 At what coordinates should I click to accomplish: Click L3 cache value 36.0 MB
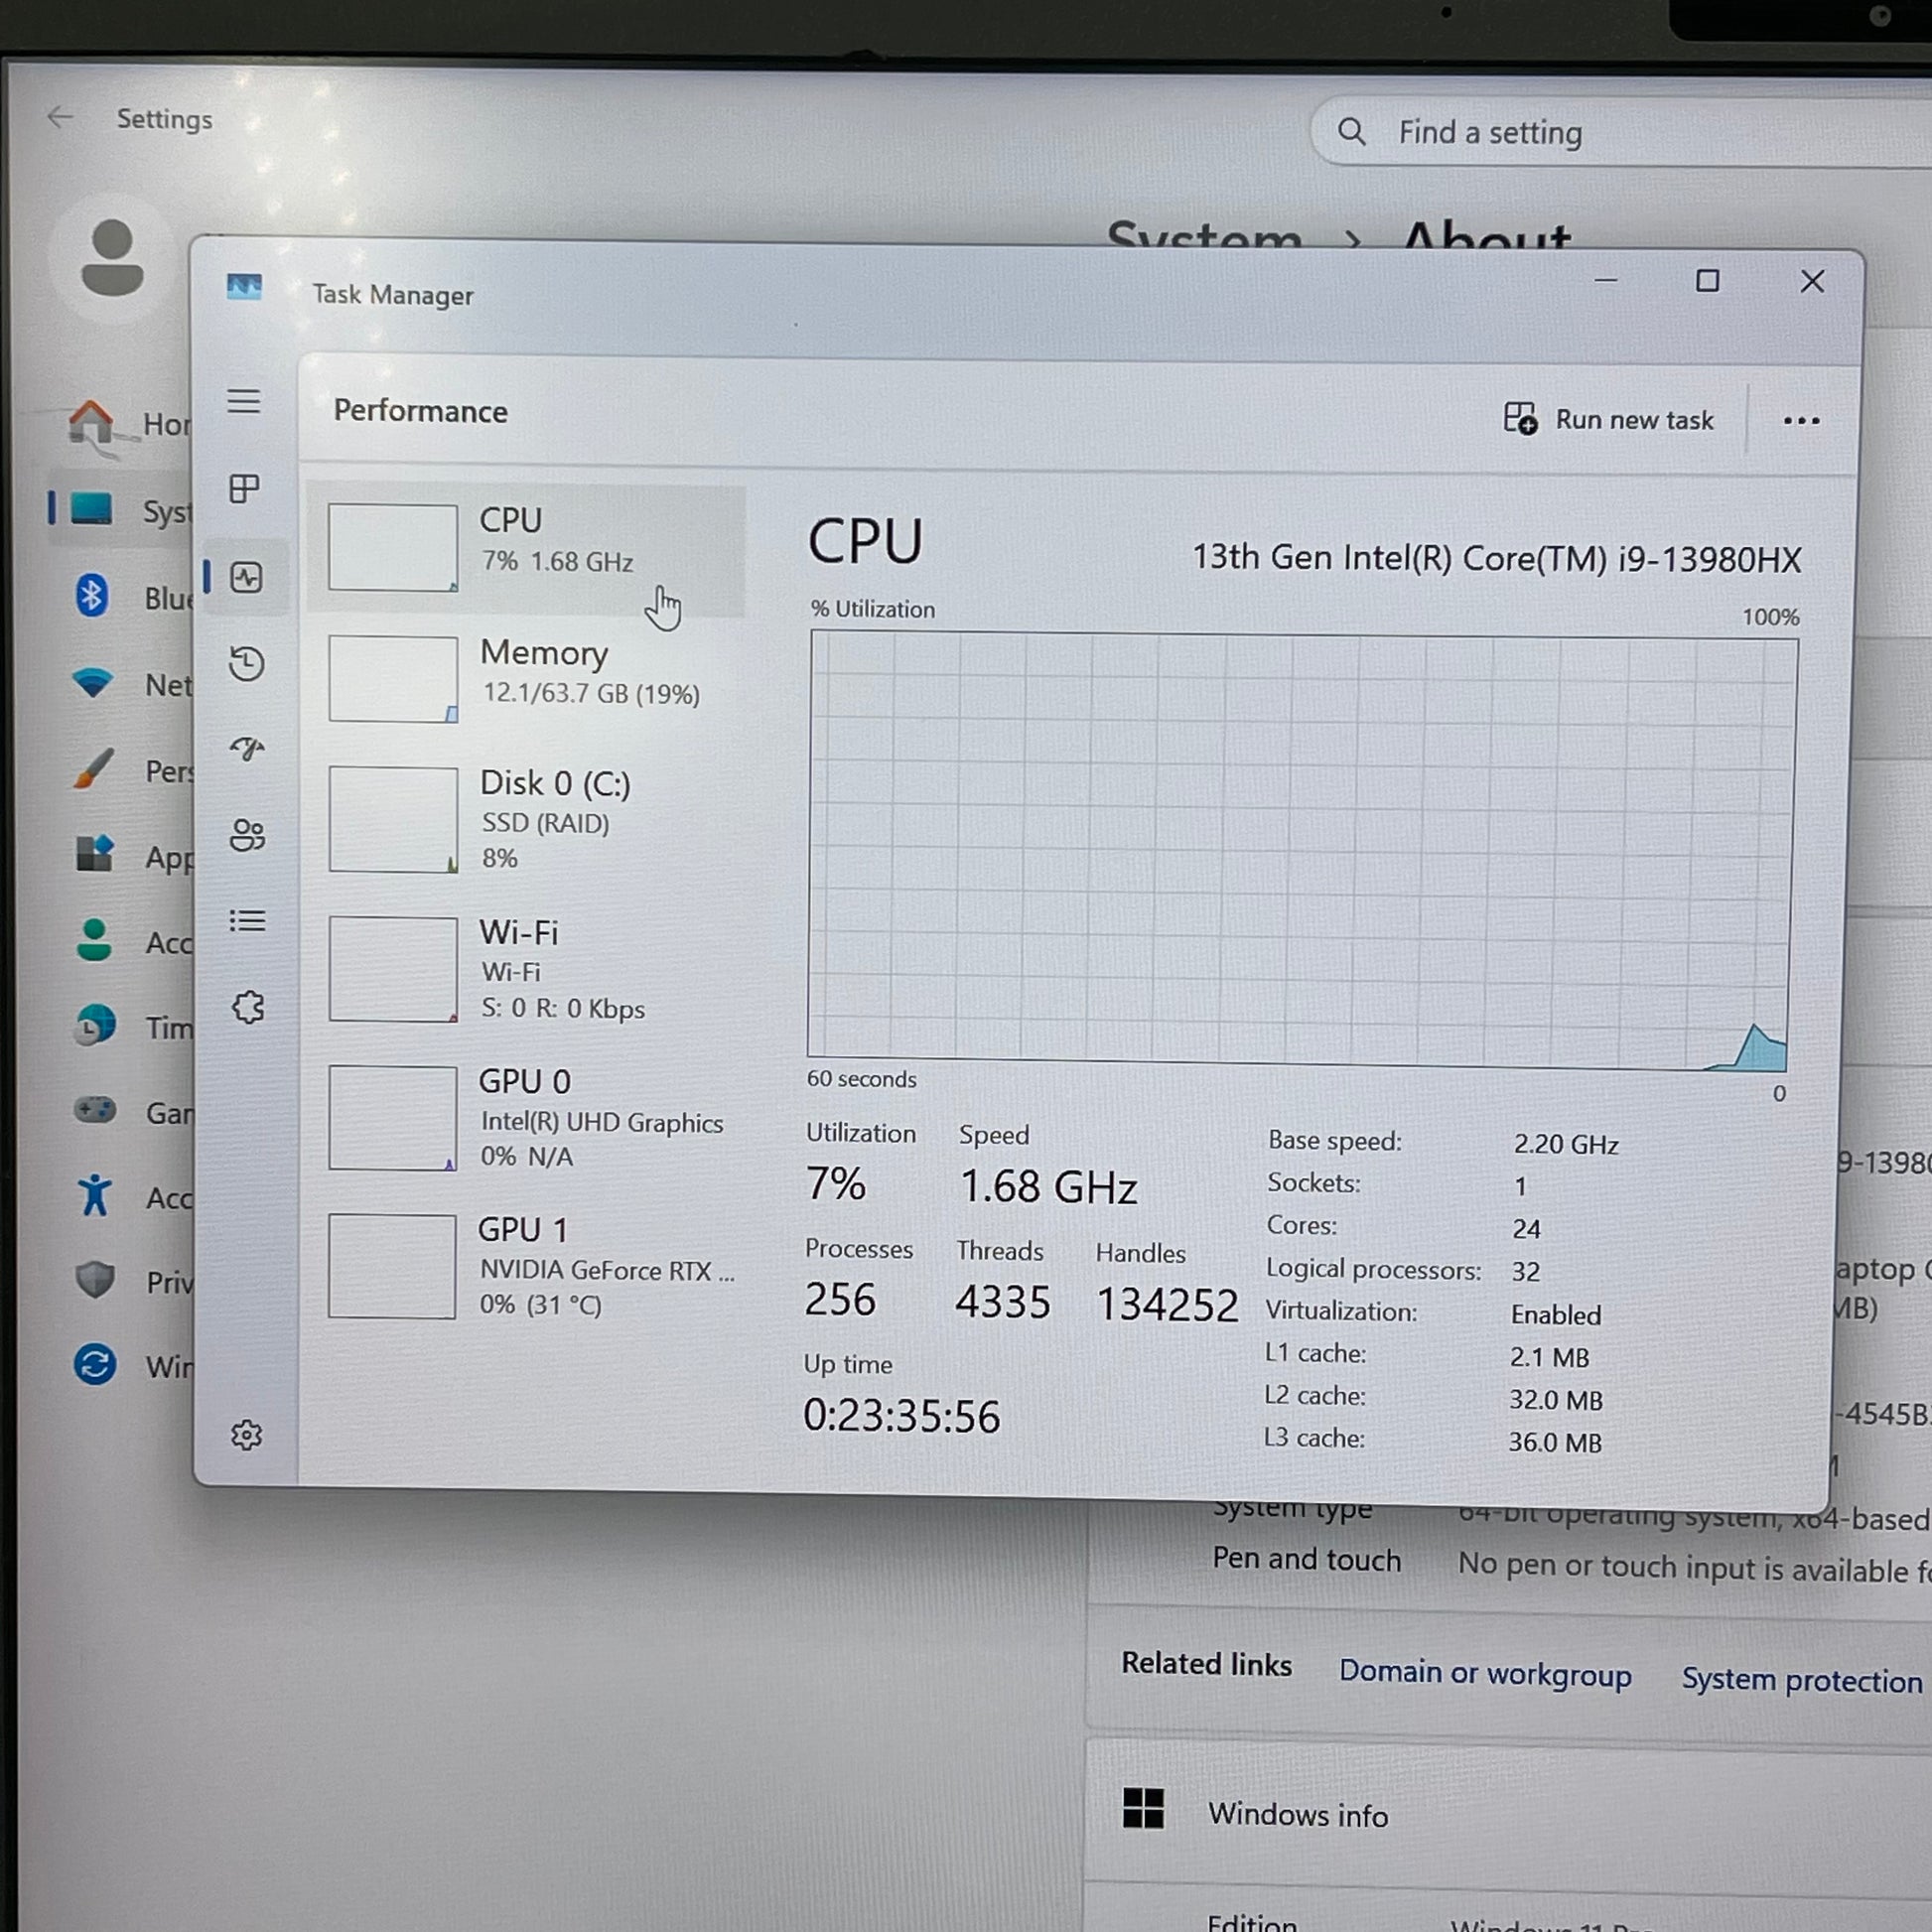(x=1555, y=1443)
